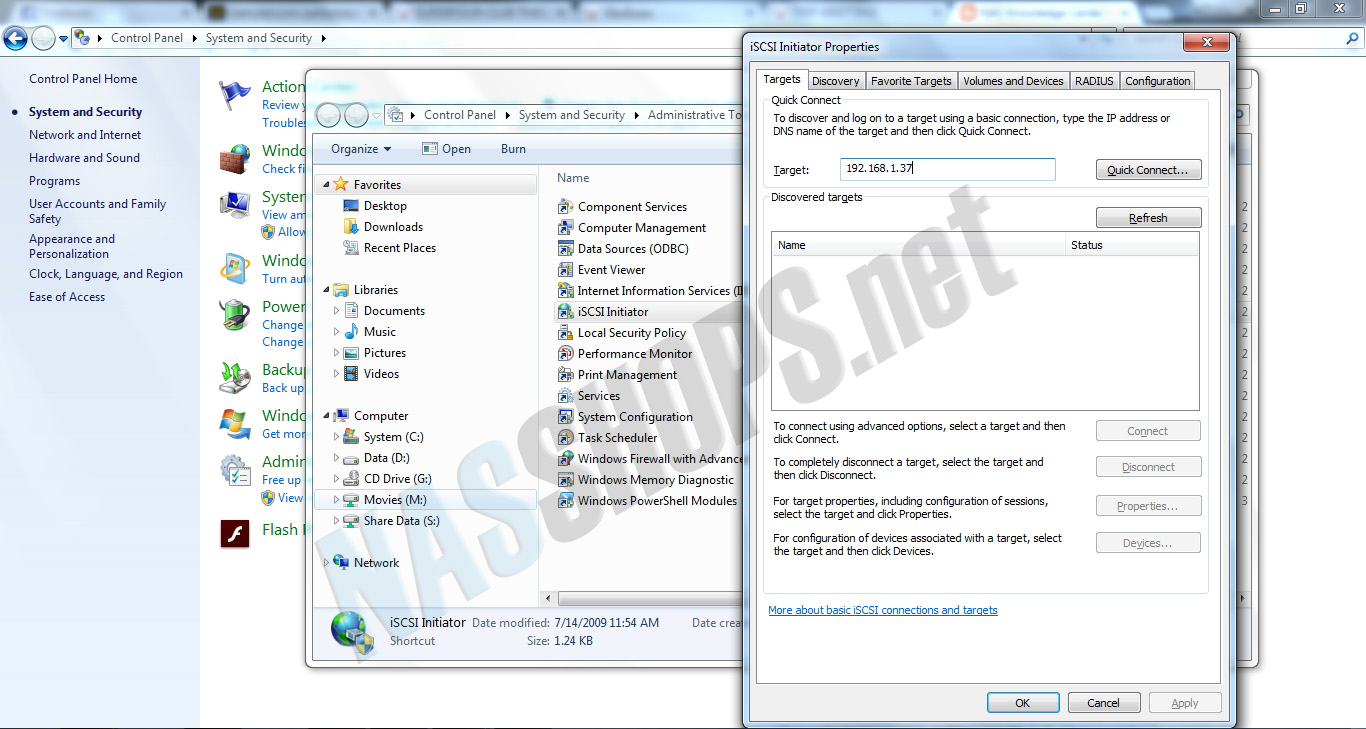
Task: Open Component Services icon in Administrative Tools
Action: pyautogui.click(x=567, y=207)
